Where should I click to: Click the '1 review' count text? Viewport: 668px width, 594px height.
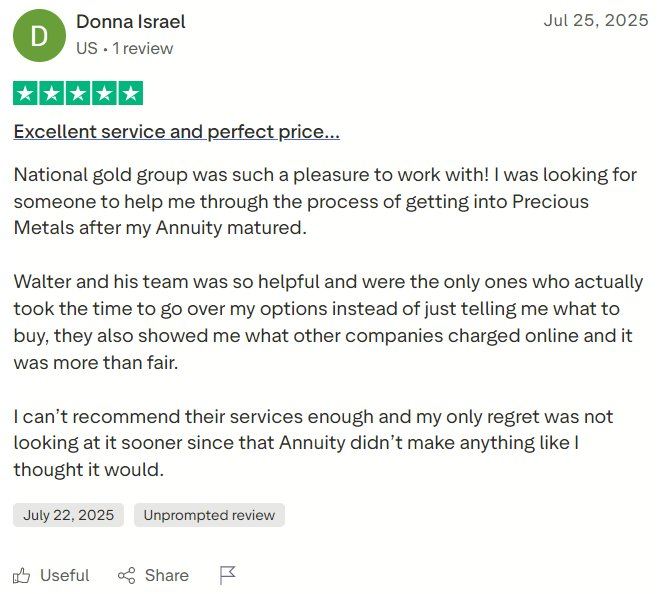[x=143, y=49]
